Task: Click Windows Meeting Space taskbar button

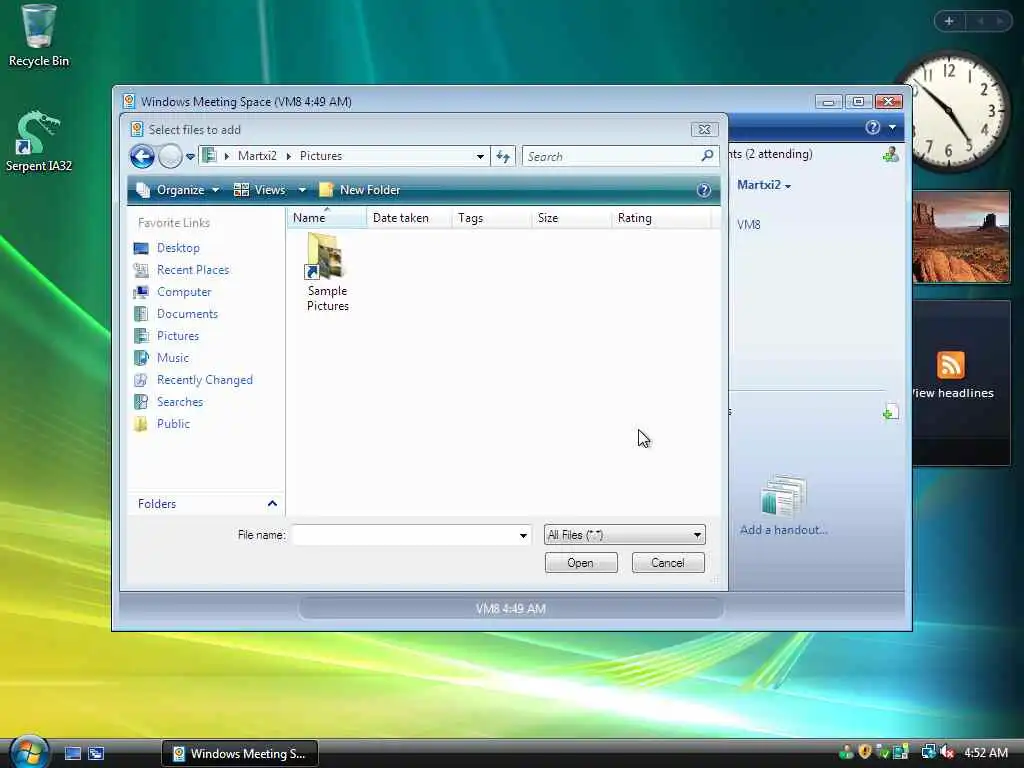Action: (x=240, y=754)
